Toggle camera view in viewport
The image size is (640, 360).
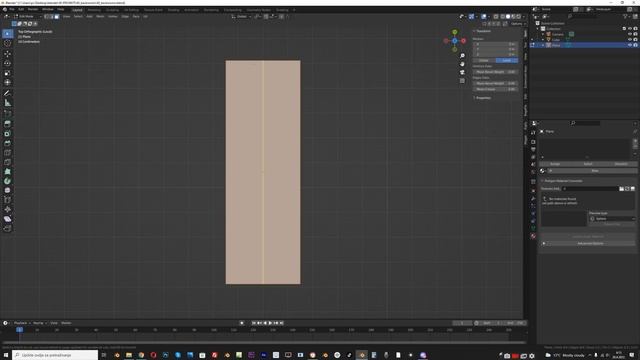point(462,72)
